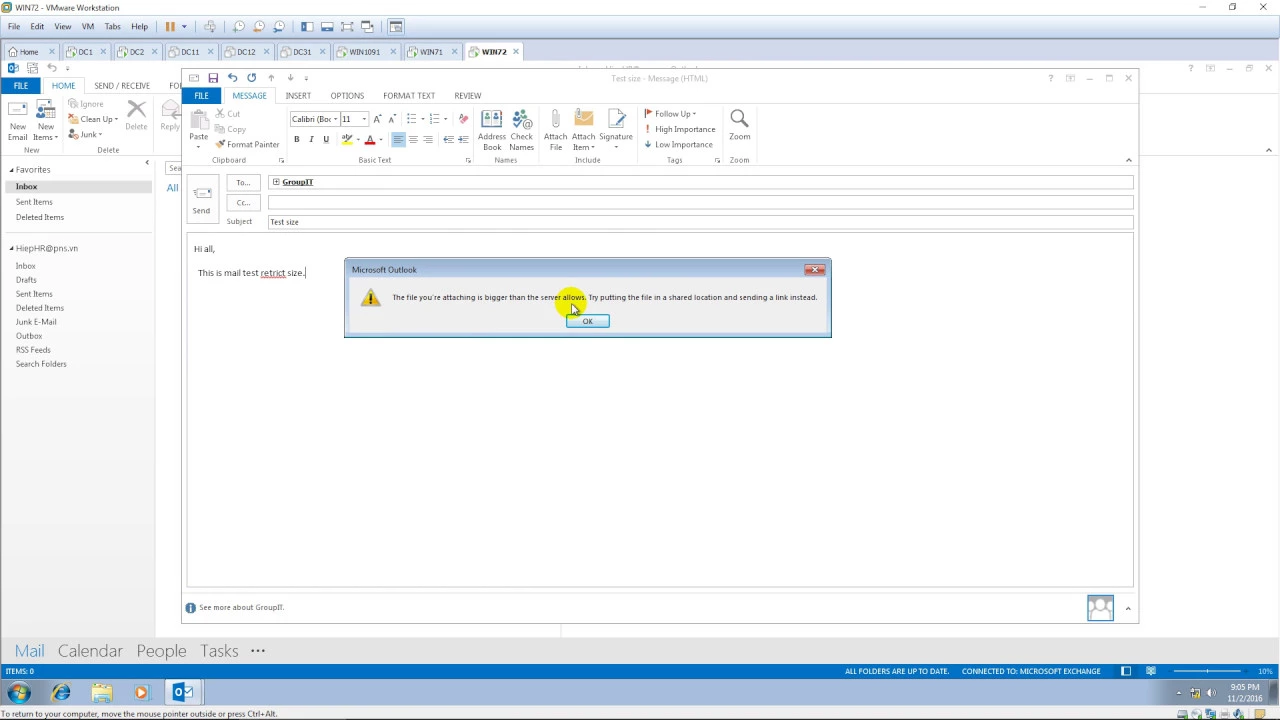Click the Cc recipients field
Image resolution: width=1280 pixels, height=720 pixels.
(700, 202)
